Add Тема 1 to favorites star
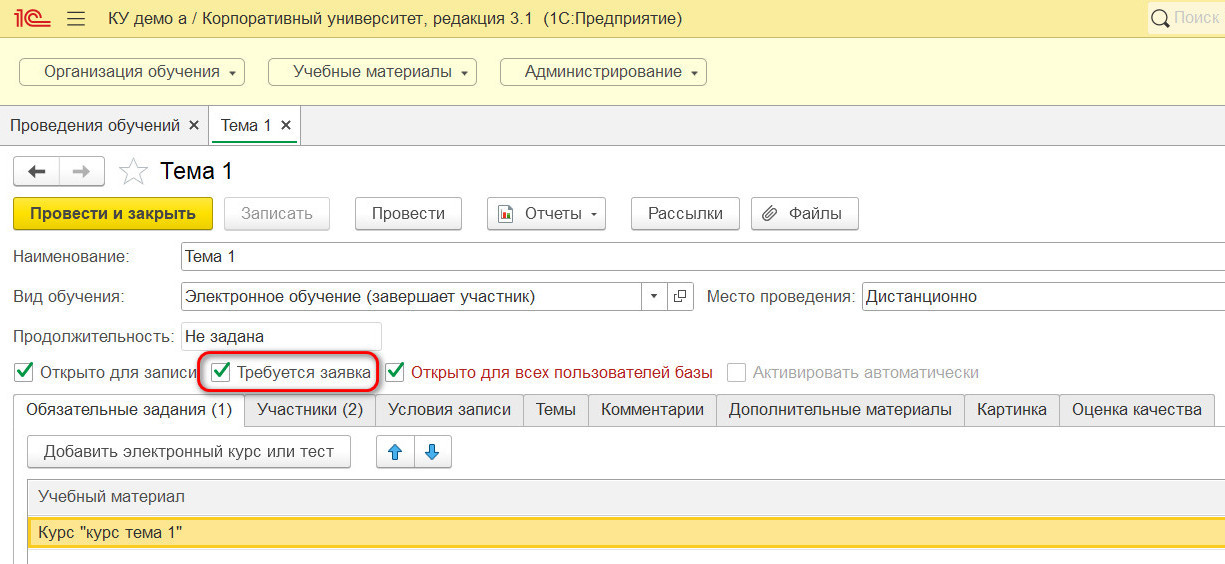This screenshot has height=564, width=1225. click(x=133, y=172)
